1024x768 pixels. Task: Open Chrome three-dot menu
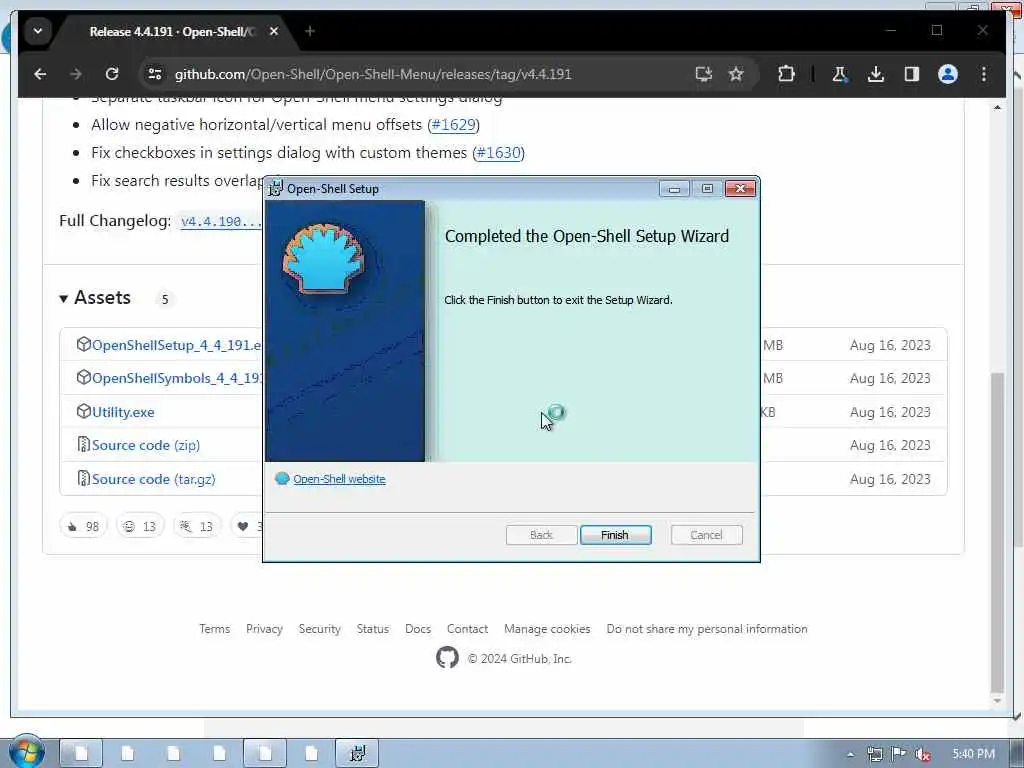click(x=984, y=74)
